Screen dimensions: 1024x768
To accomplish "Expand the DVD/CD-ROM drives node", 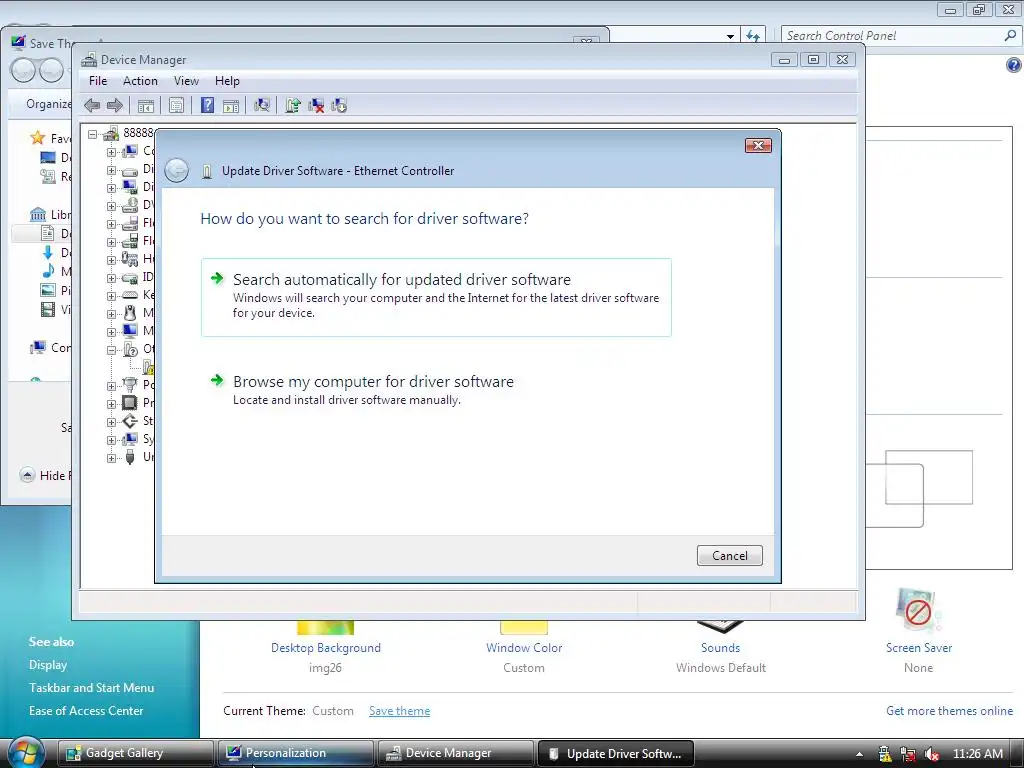I will (111, 206).
